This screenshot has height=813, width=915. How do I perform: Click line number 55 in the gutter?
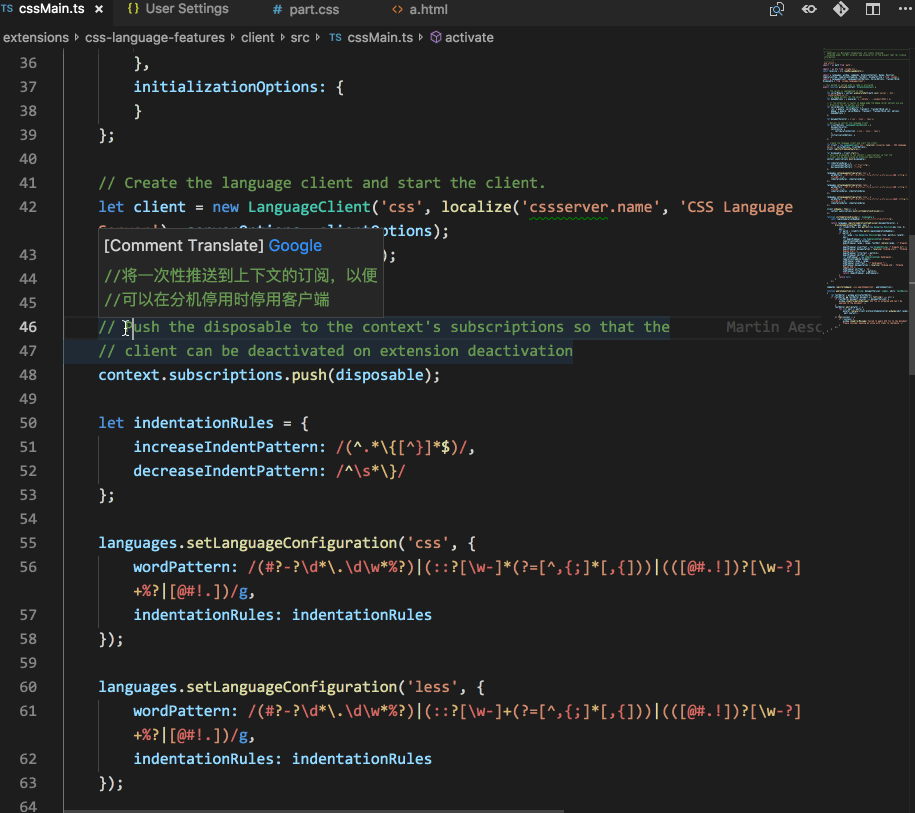click(28, 543)
